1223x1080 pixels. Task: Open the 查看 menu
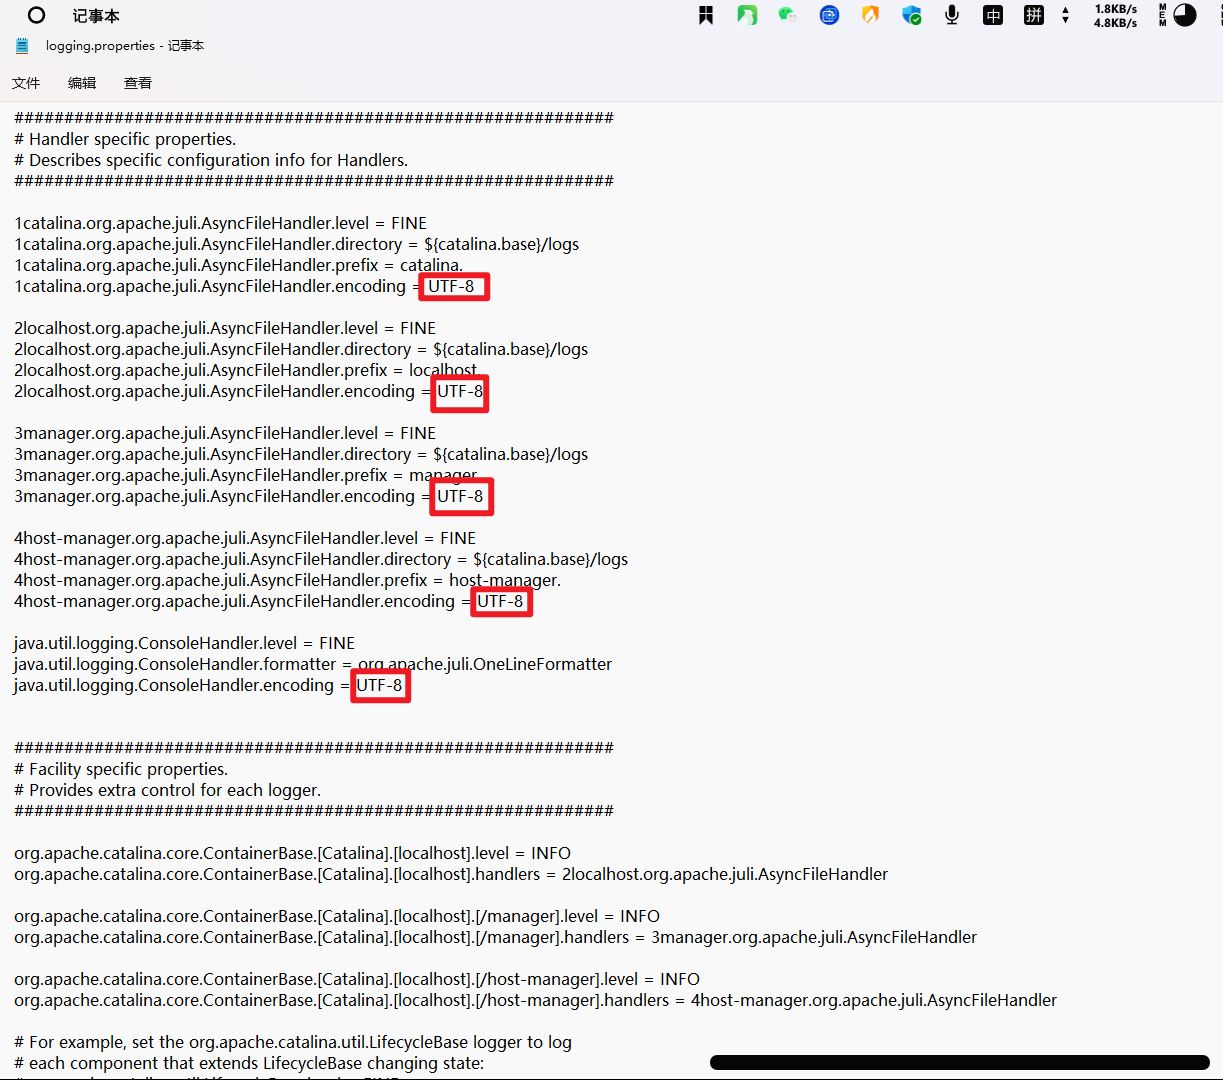(x=138, y=83)
